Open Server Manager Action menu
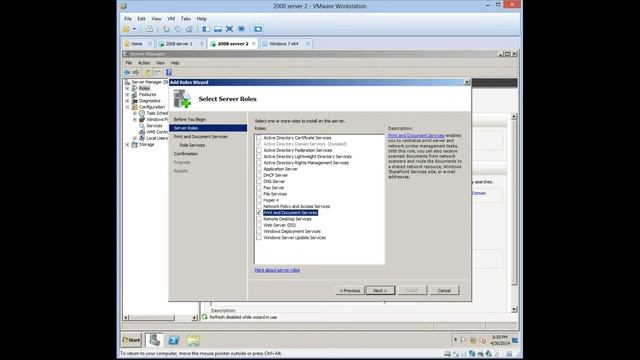Image resolution: width=640 pixels, height=360 pixels. 144,63
